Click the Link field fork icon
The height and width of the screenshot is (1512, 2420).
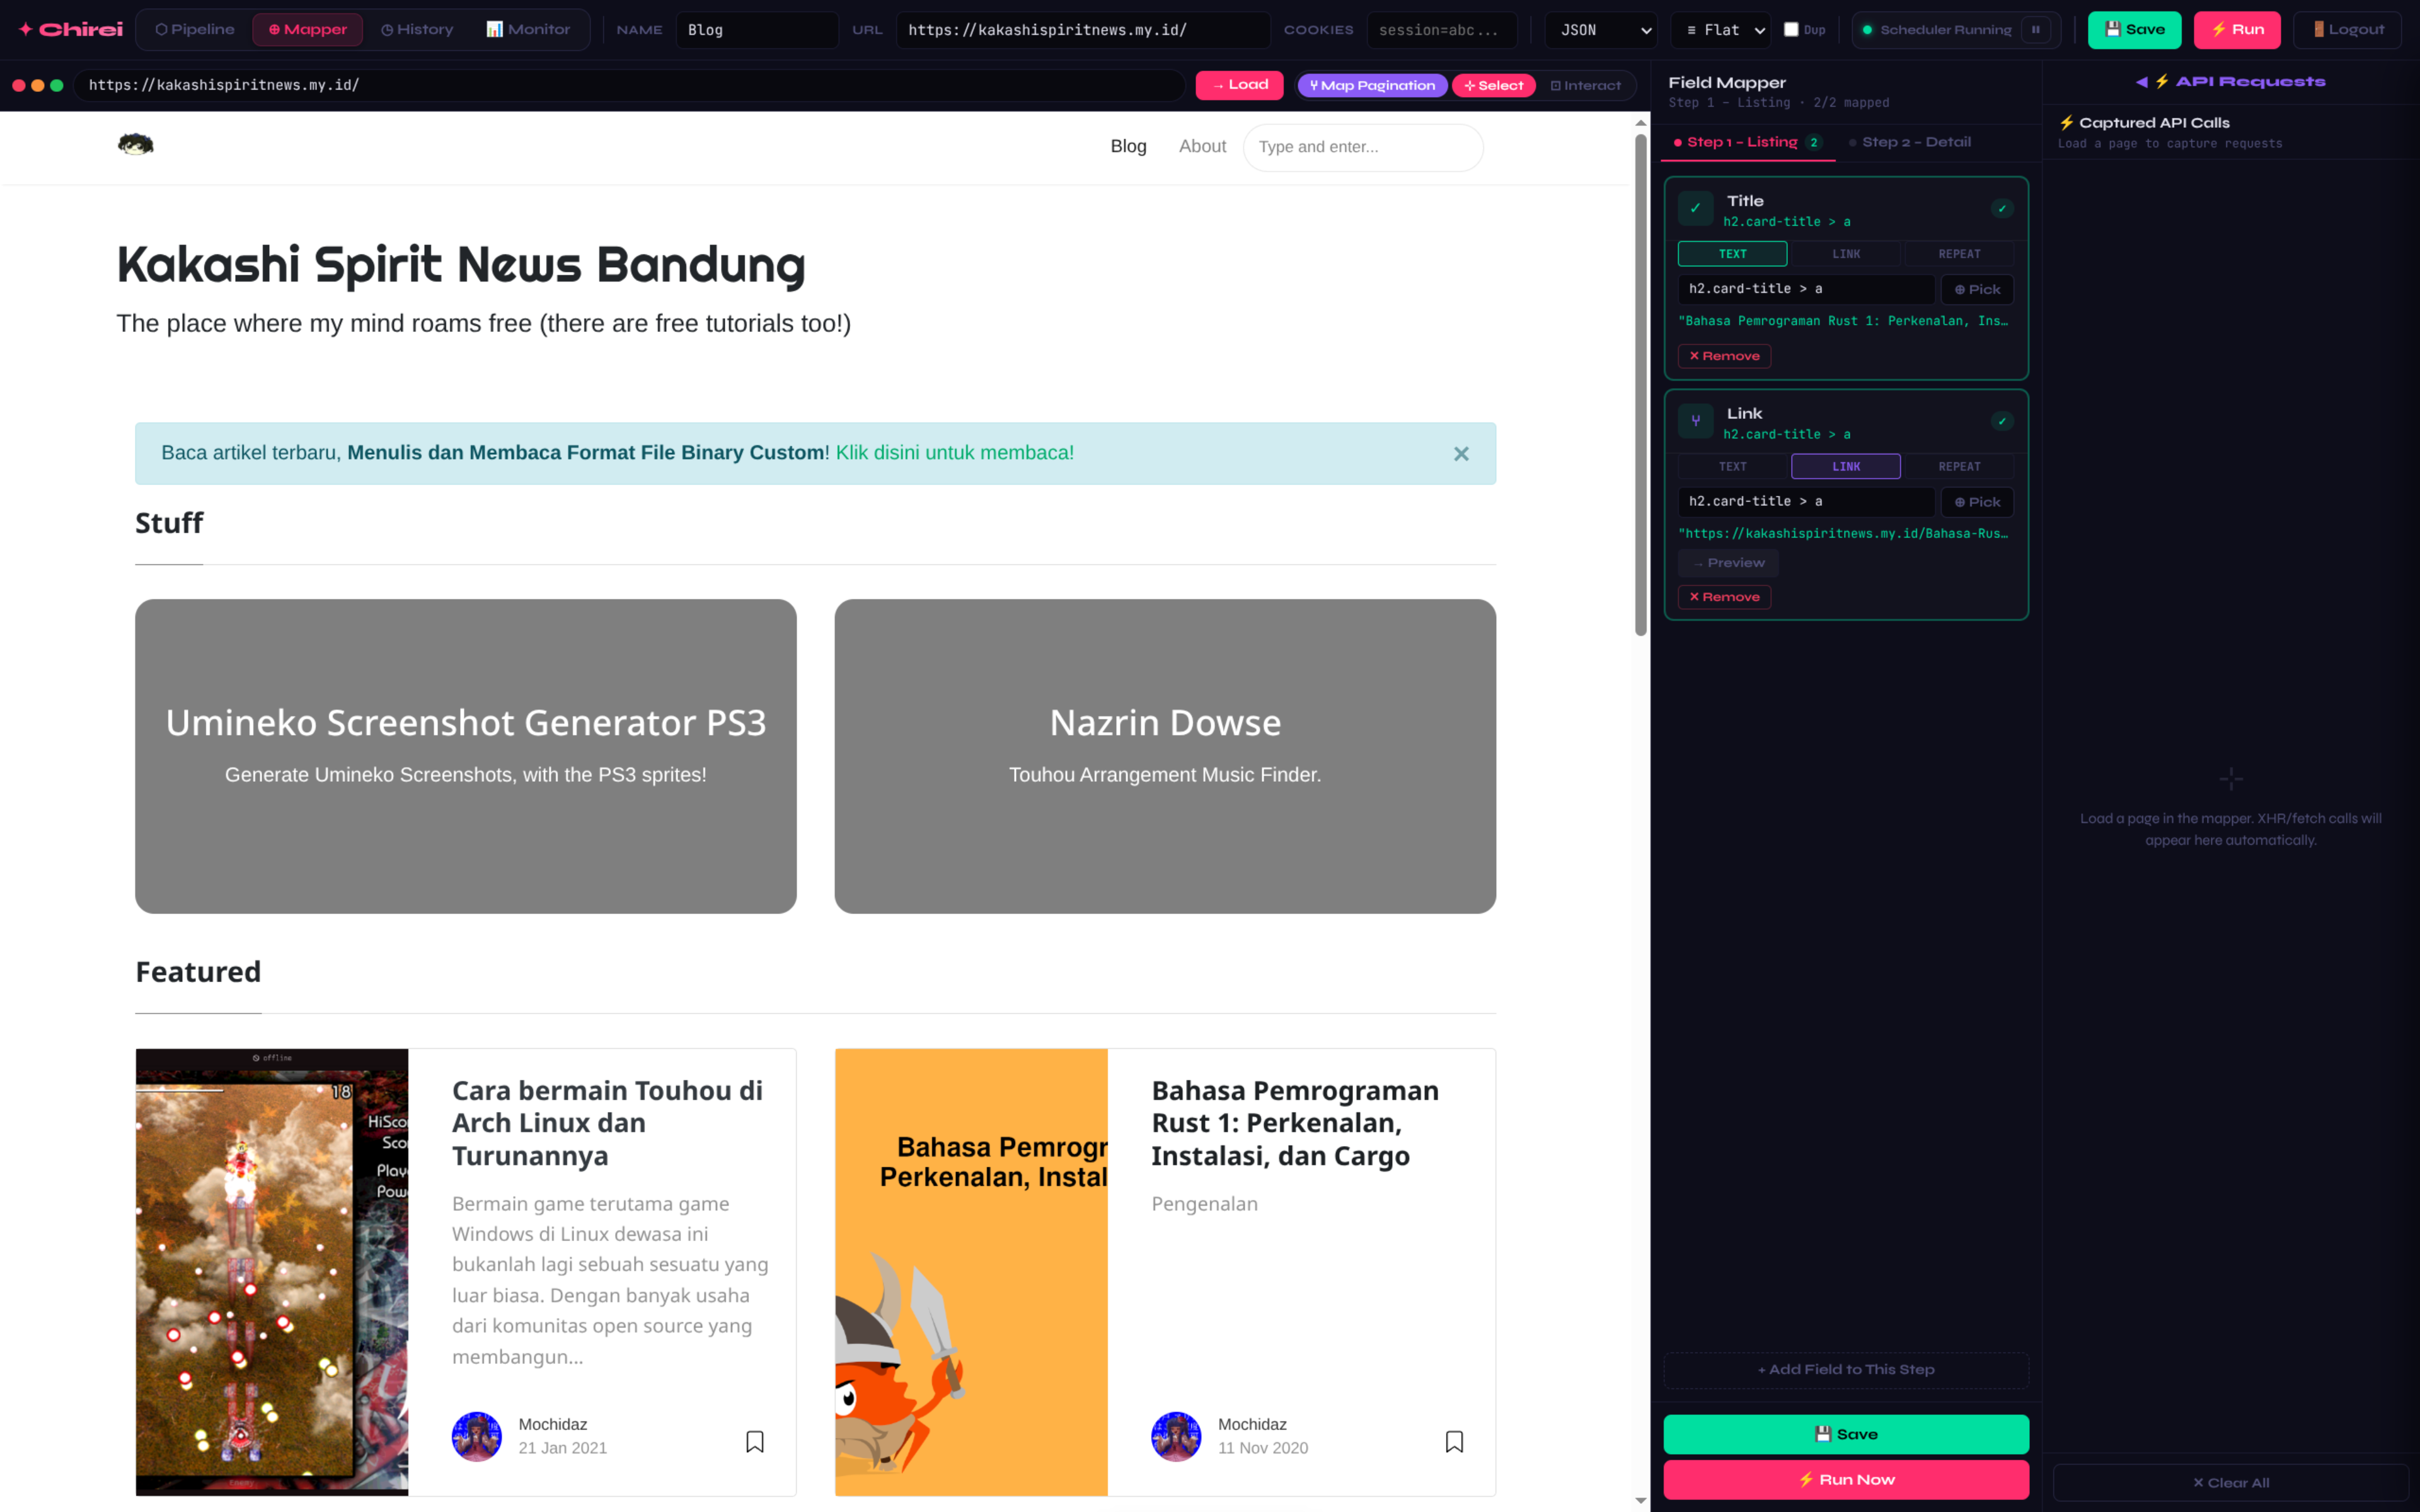click(1695, 421)
